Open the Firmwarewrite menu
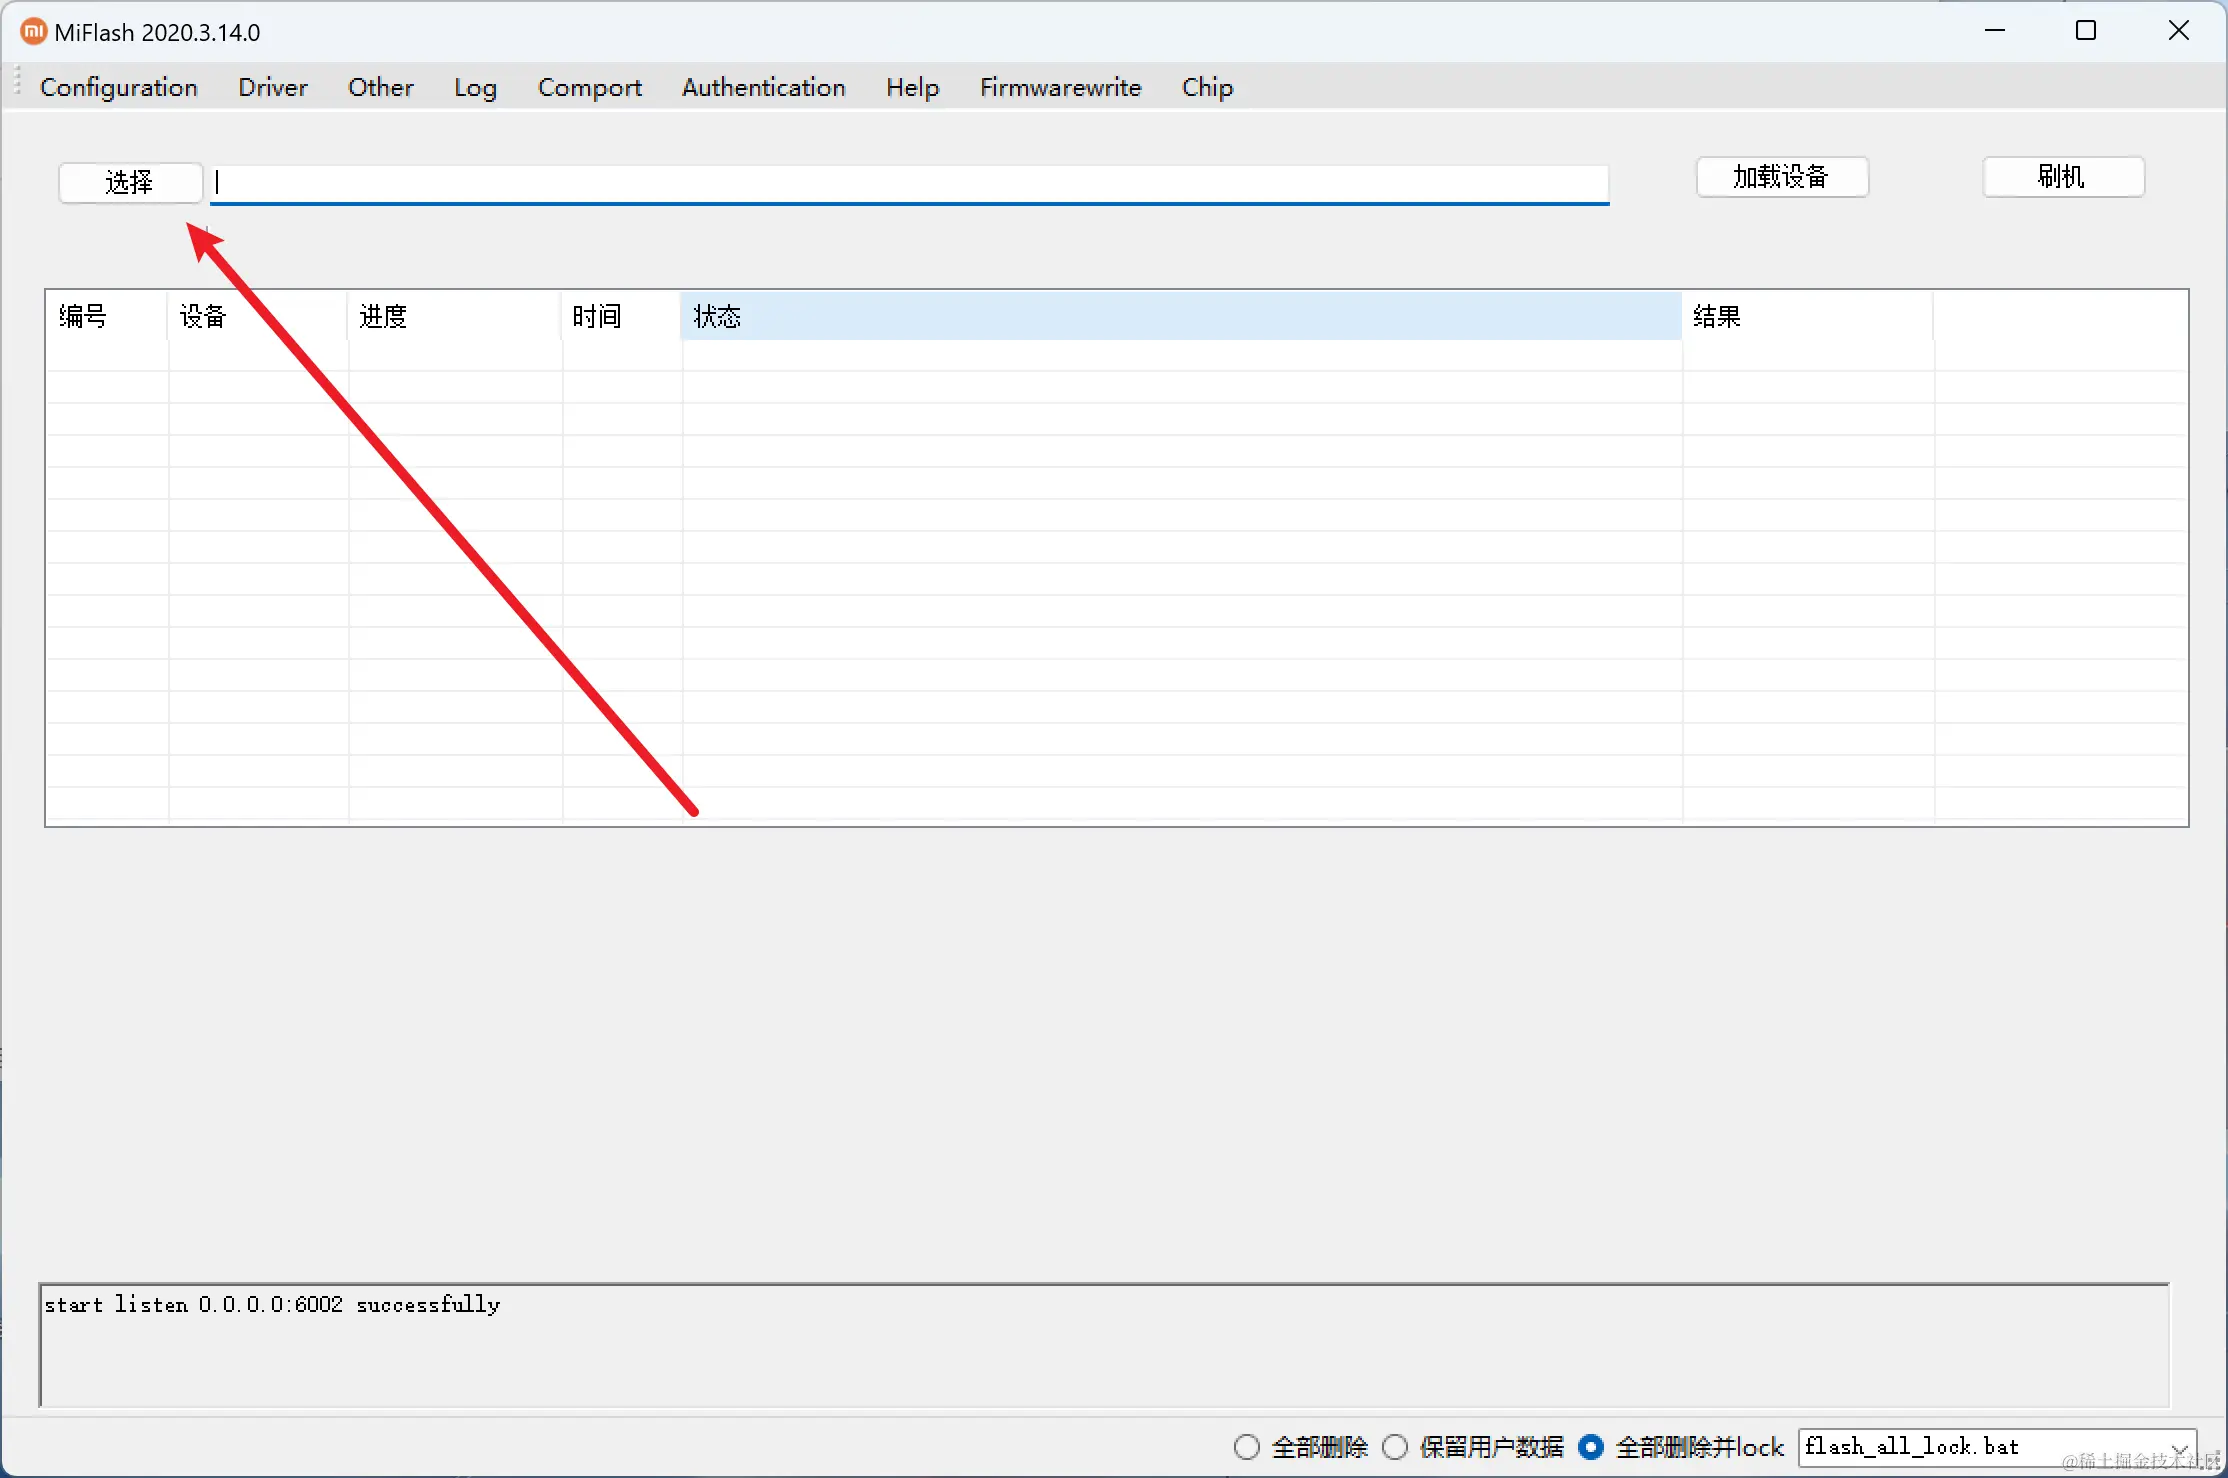This screenshot has width=2228, height=1478. 1060,88
